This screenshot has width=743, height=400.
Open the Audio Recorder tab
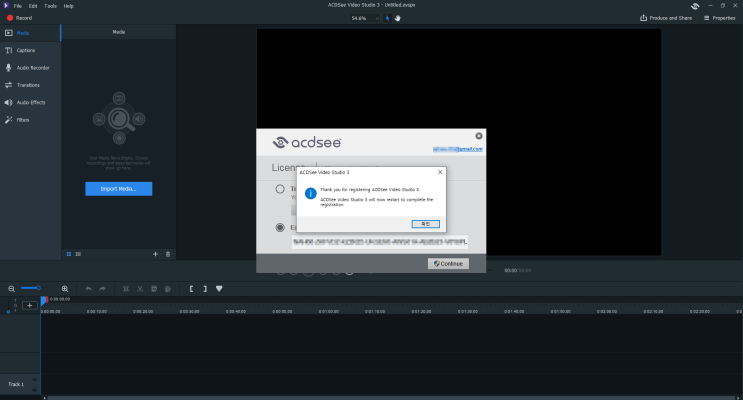(30, 68)
